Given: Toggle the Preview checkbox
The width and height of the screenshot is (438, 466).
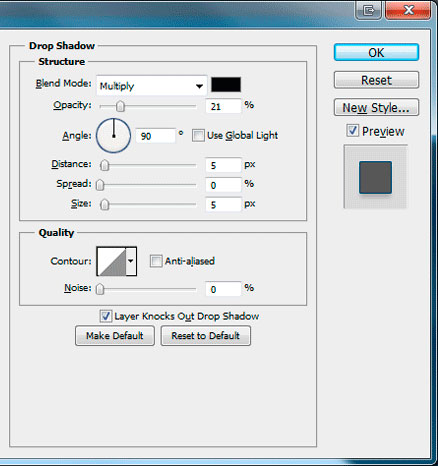Looking at the screenshot, I should [x=352, y=131].
